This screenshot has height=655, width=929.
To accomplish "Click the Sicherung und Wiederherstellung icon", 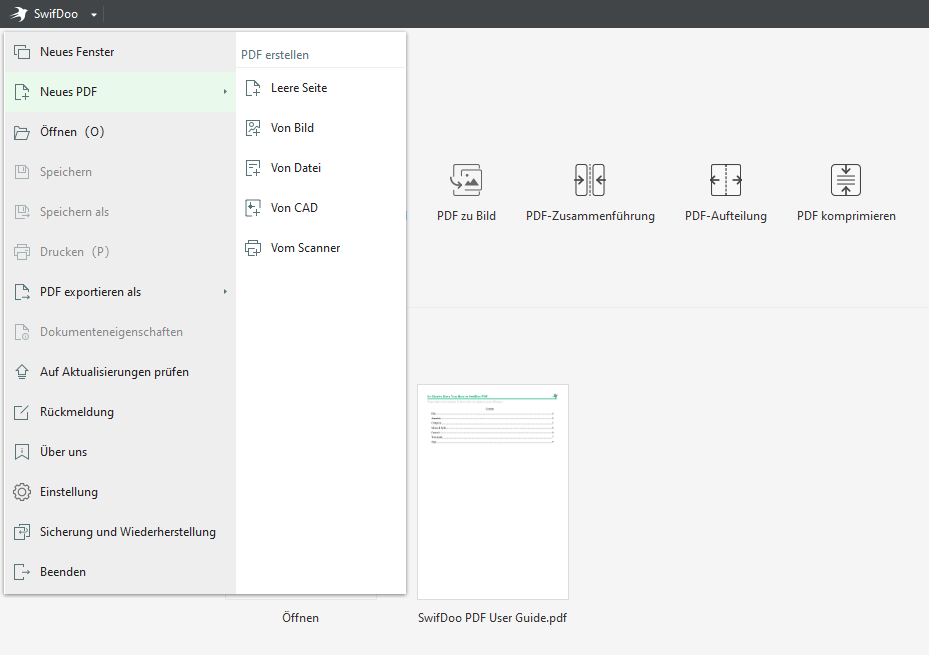I will [x=22, y=532].
